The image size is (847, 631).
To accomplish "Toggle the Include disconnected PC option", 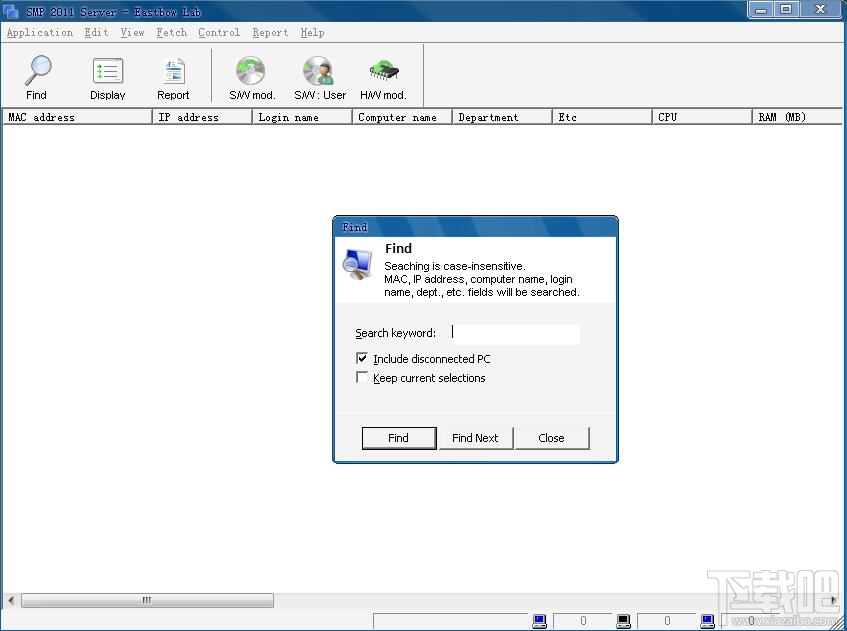I will pos(363,359).
